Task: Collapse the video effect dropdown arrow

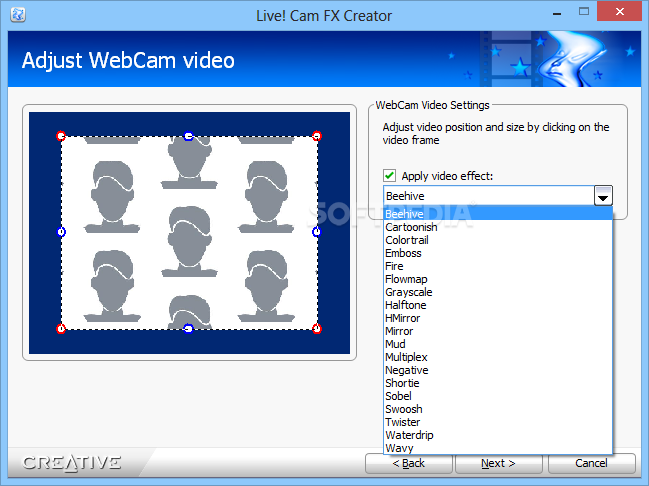Action: click(603, 196)
